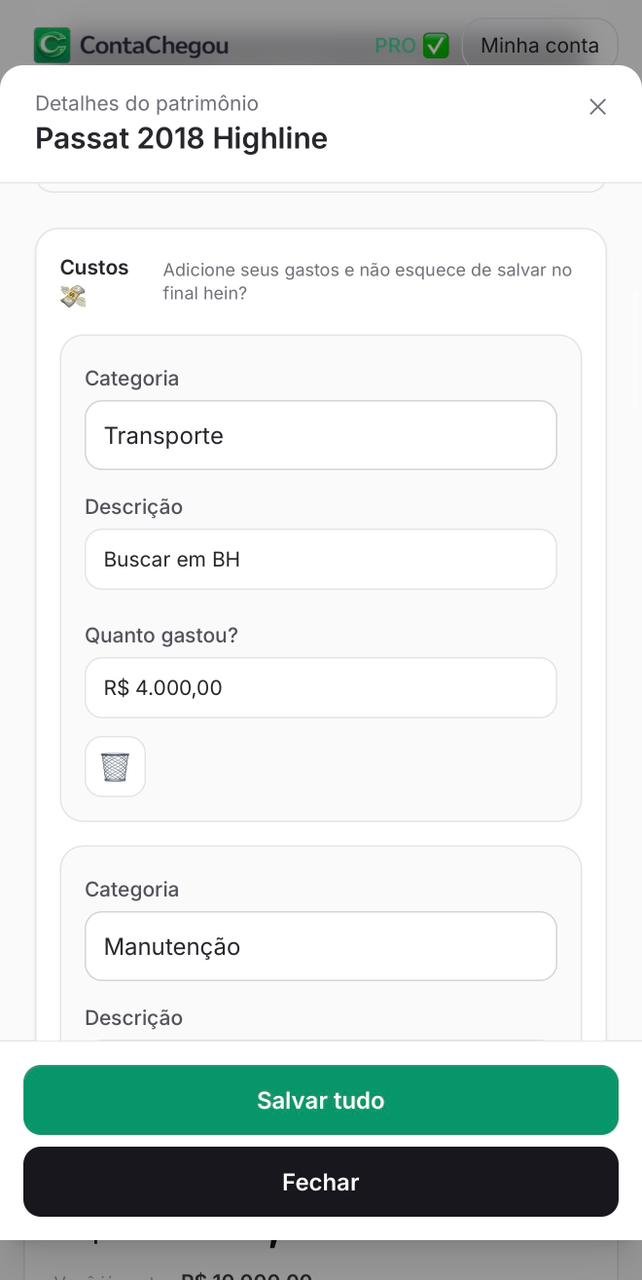Open the Categoria dropdown showing Transporte
Viewport: 642px width, 1280px height.
click(x=320, y=435)
